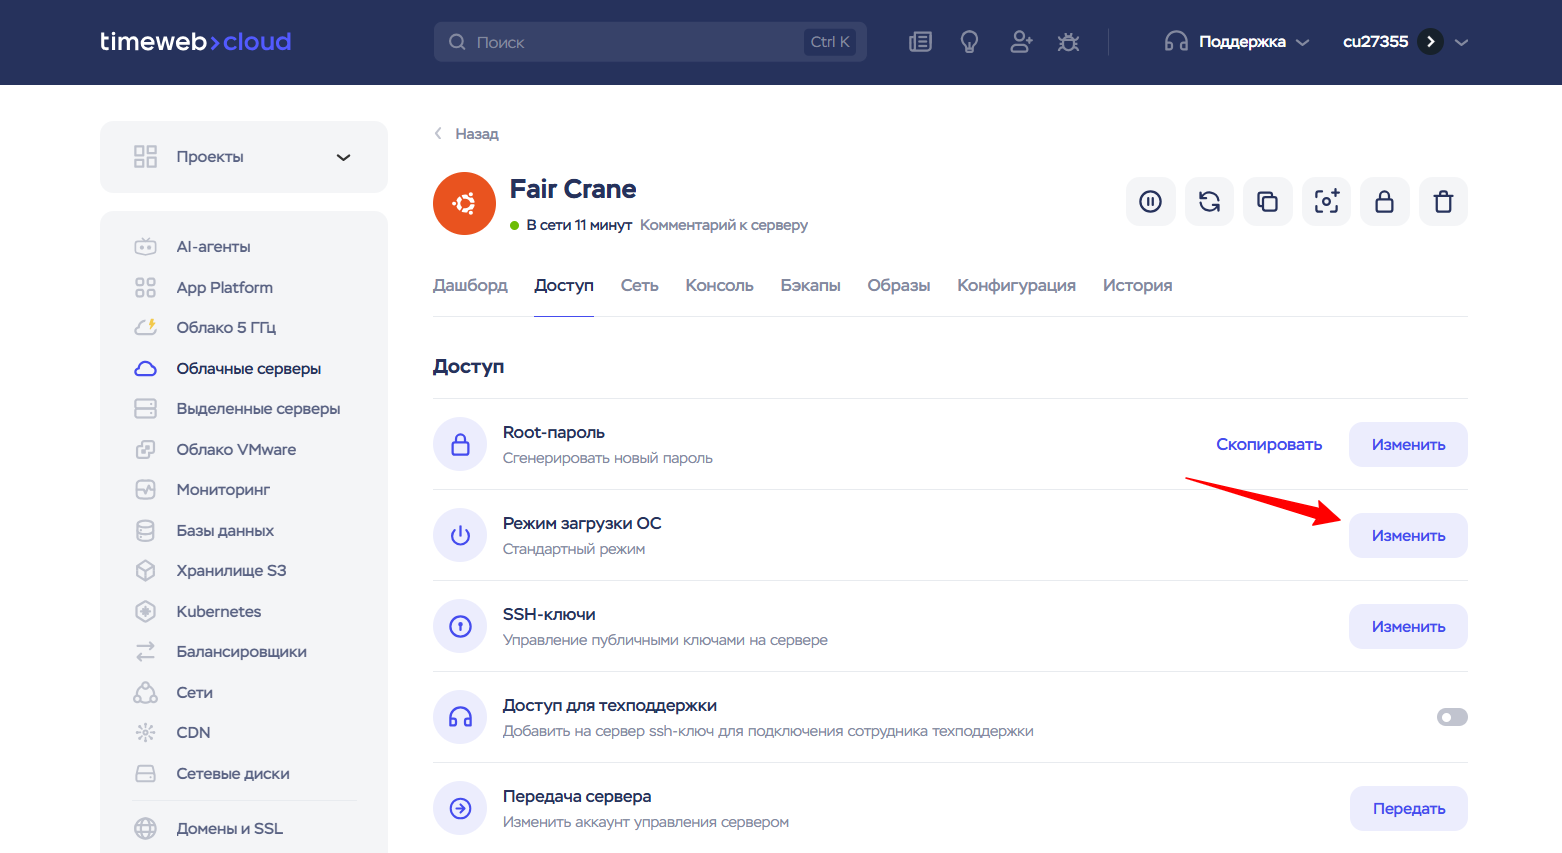Screen dimensions: 1562x853
Task: Click the server snapshot icon
Action: tap(1326, 202)
